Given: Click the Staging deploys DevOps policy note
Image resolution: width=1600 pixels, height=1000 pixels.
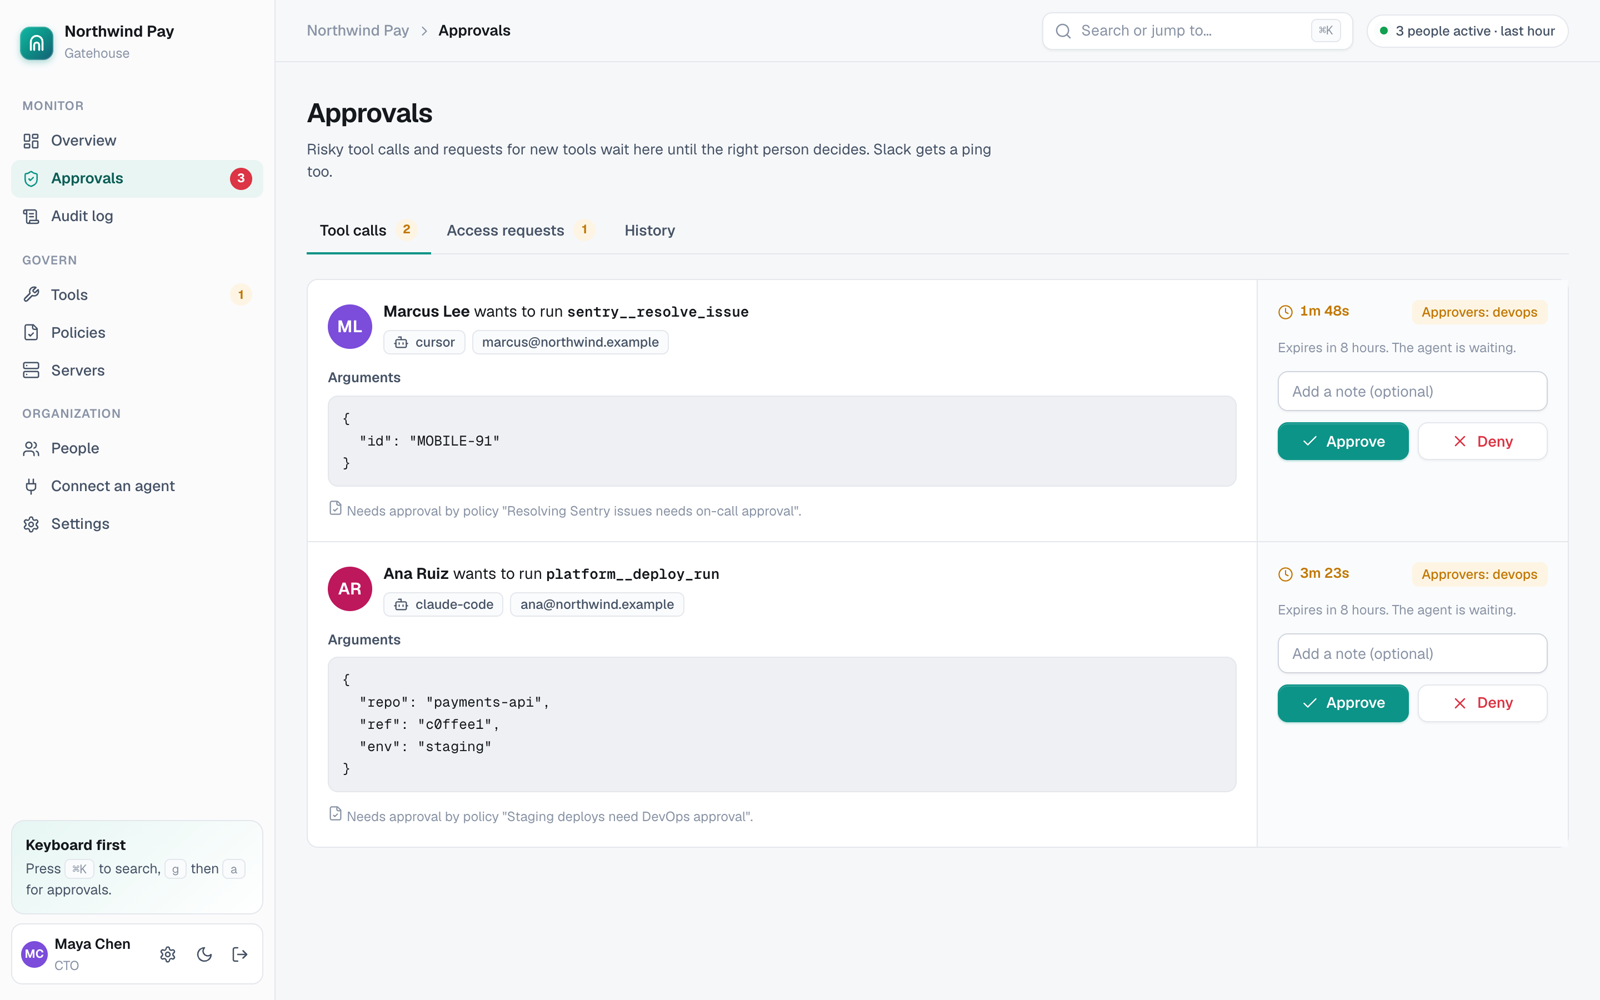Looking at the screenshot, I should click(541, 816).
